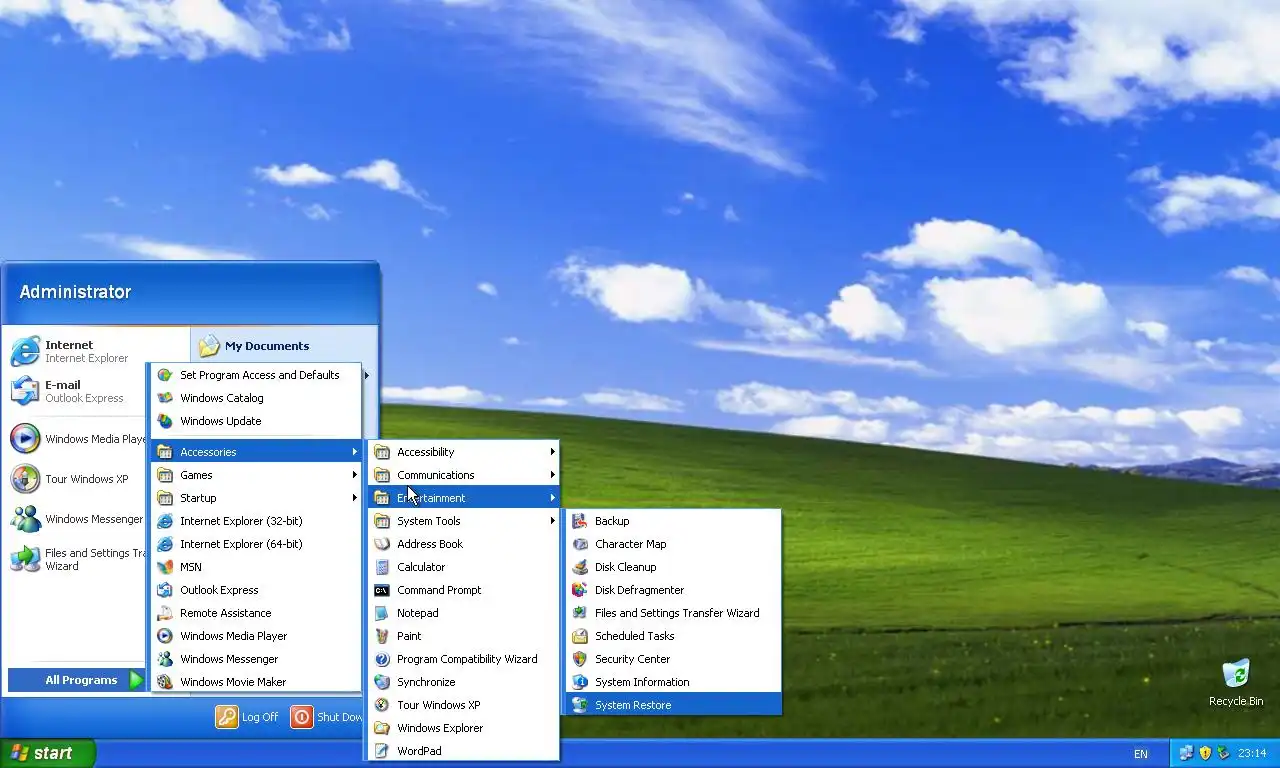Viewport: 1280px width, 768px height.
Task: Click EN language indicator in taskbar
Action: coord(1141,754)
